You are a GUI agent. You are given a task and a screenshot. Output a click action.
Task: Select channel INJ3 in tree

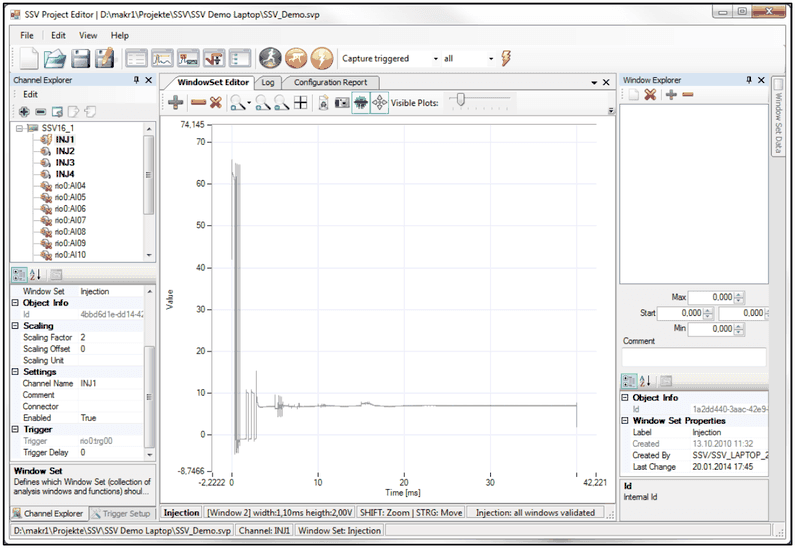[65, 163]
